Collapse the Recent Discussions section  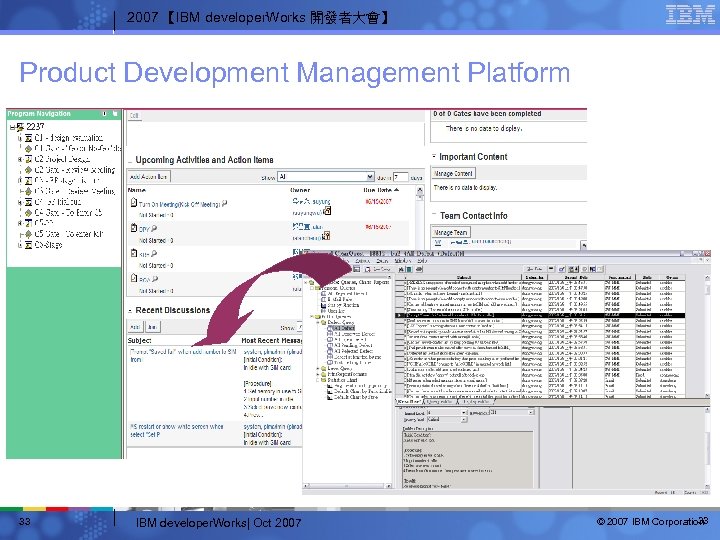[130, 311]
